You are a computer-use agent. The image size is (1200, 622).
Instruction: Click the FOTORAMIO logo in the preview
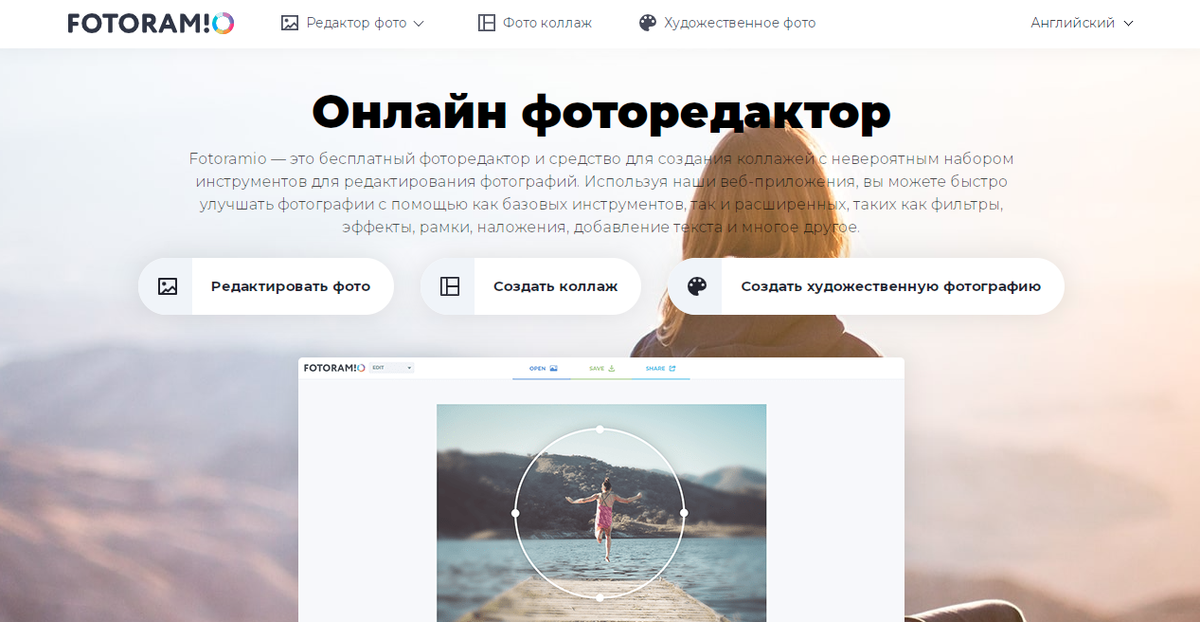pyautogui.click(x=334, y=368)
